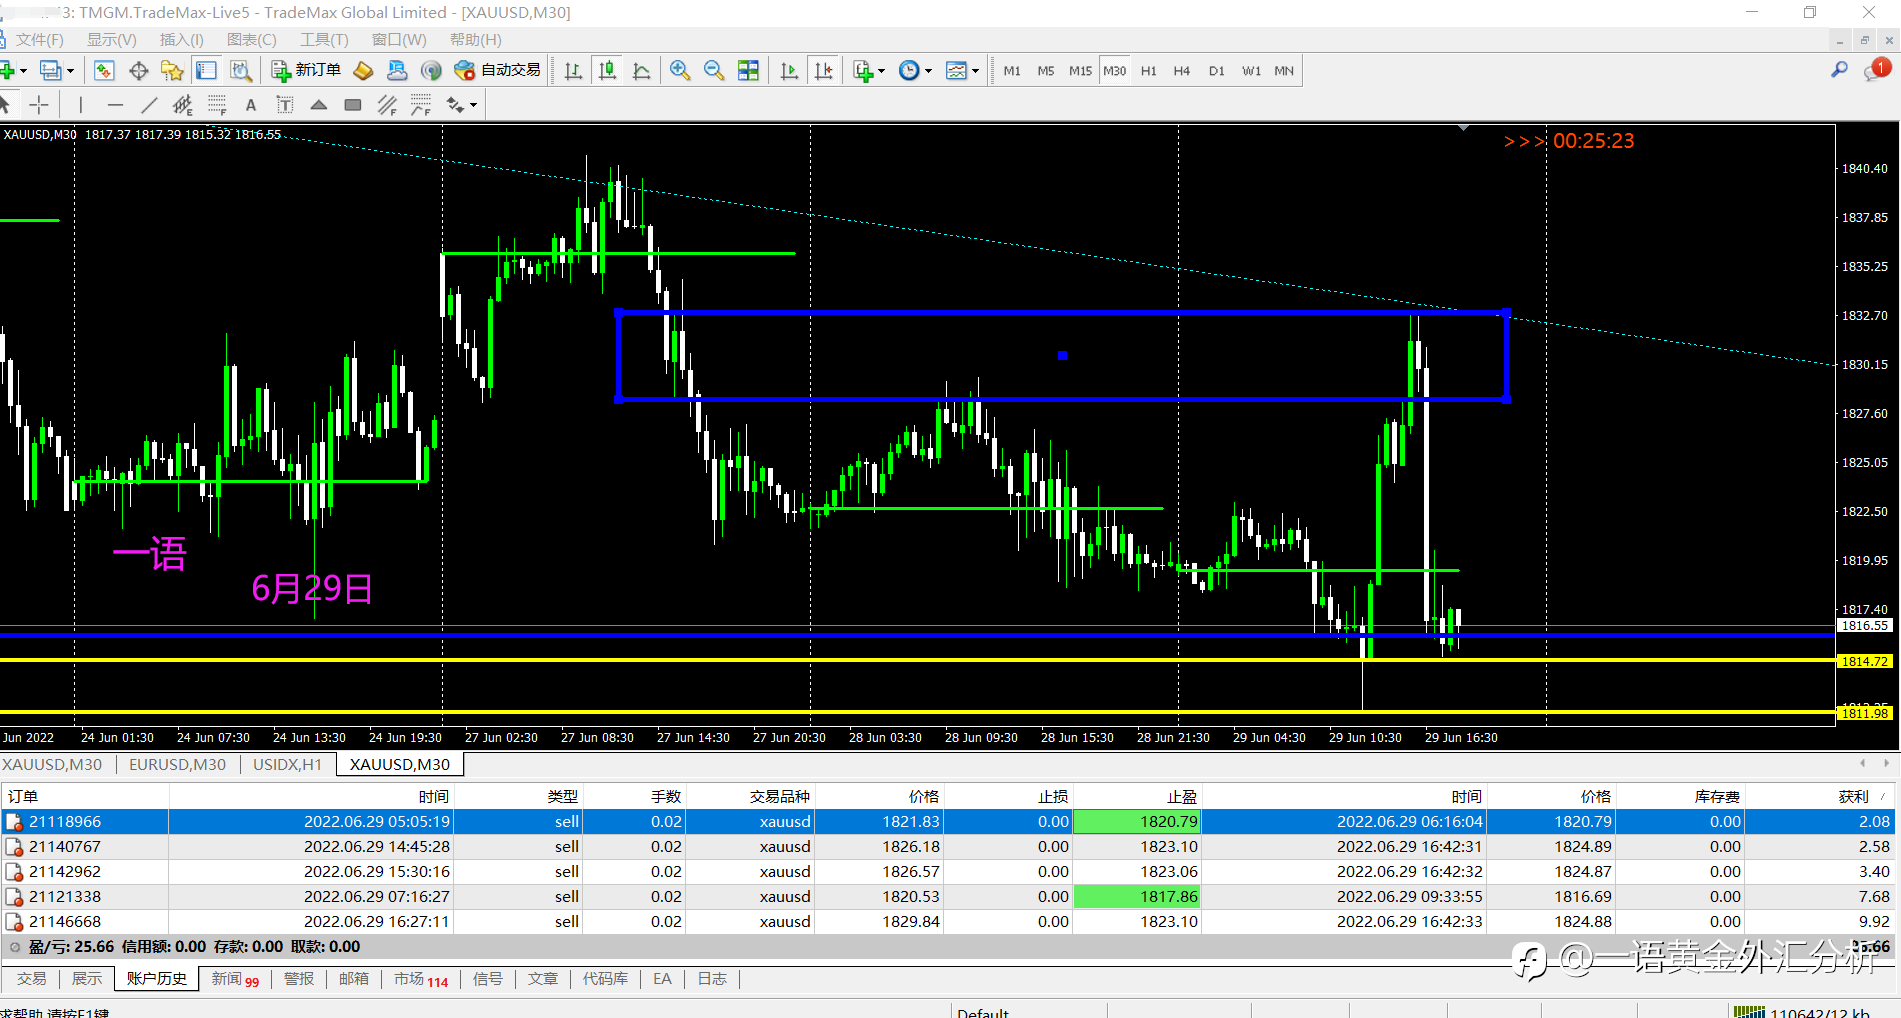
Task: Toggle the chart auto-scroll button
Action: 789,70
